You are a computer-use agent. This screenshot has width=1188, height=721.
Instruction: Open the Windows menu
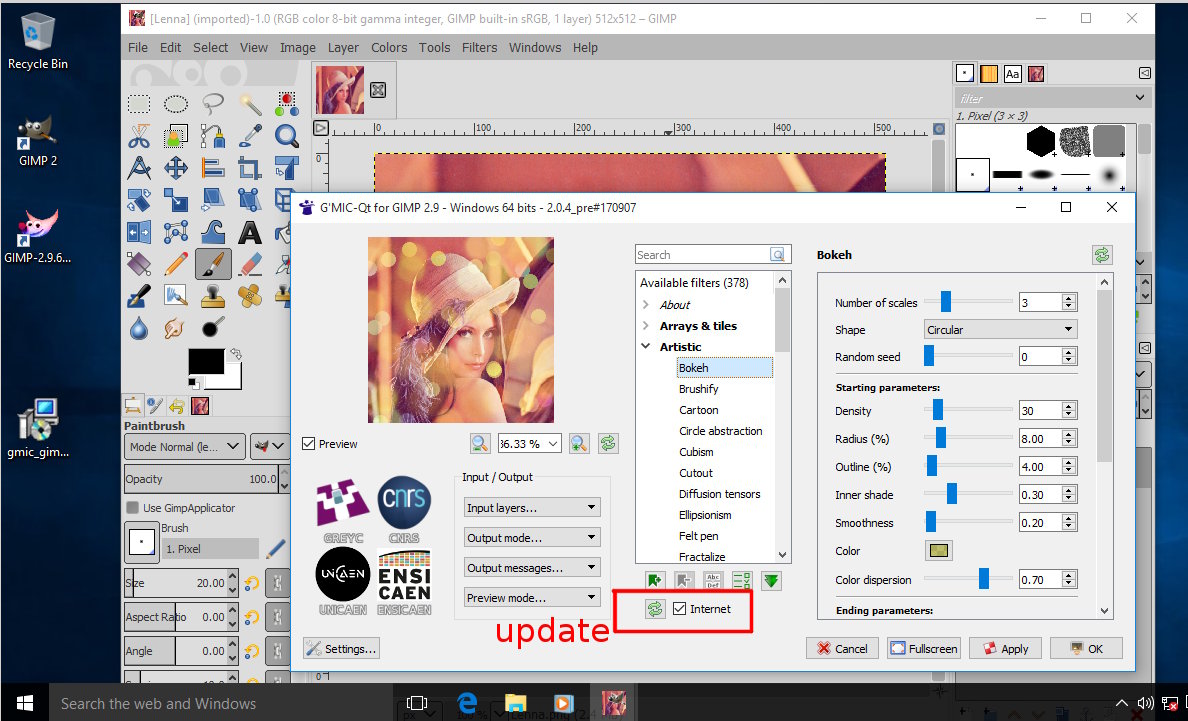[x=535, y=47]
